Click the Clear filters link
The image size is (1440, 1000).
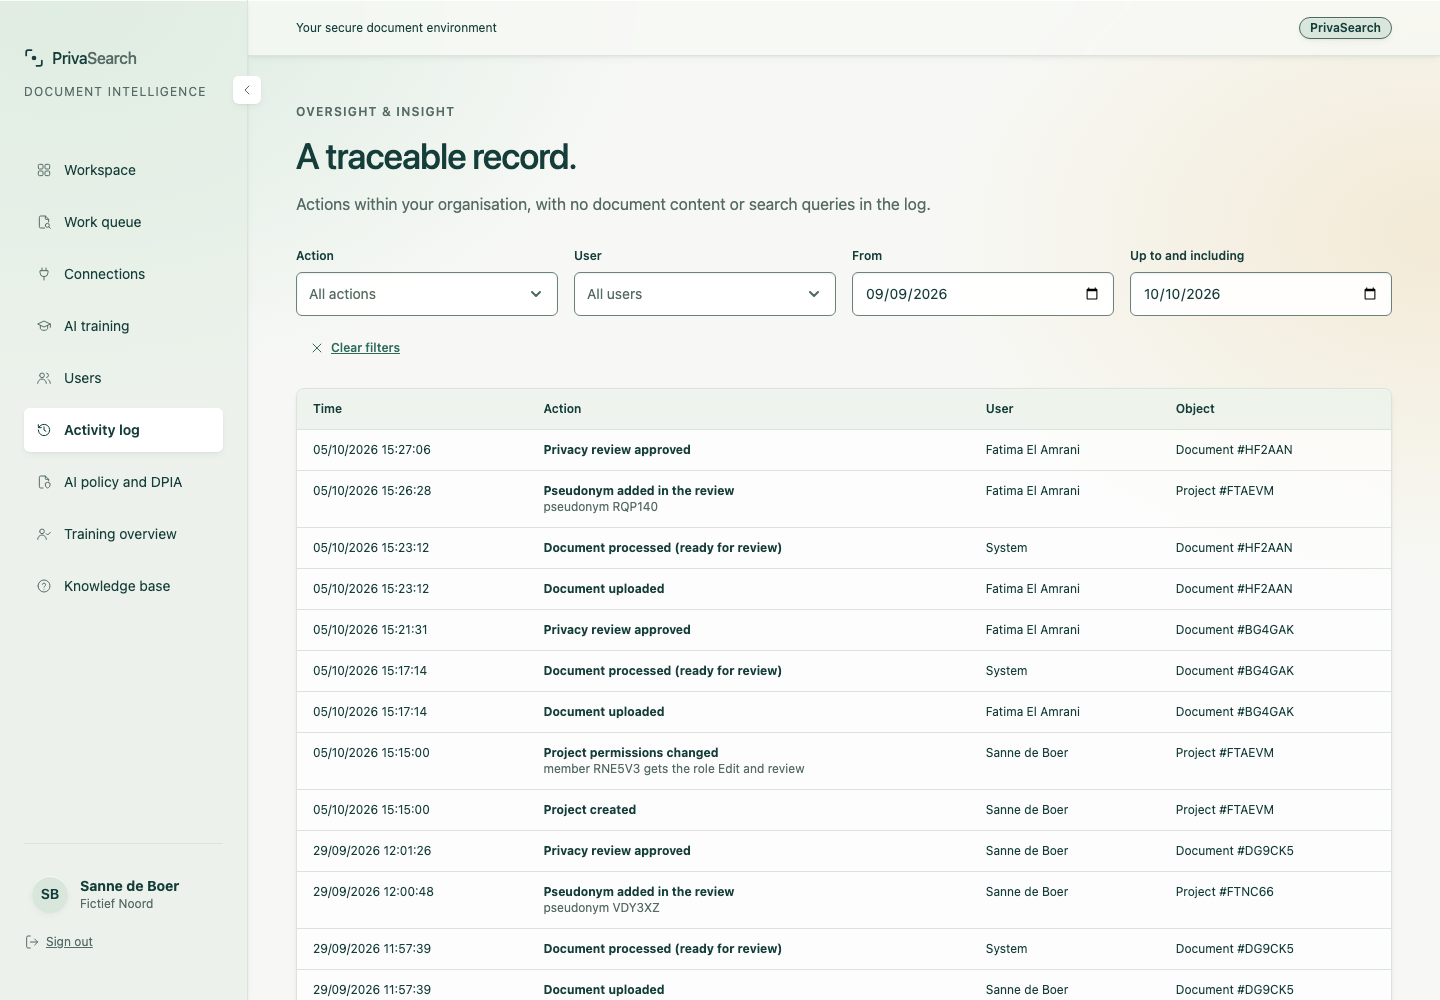click(x=365, y=348)
